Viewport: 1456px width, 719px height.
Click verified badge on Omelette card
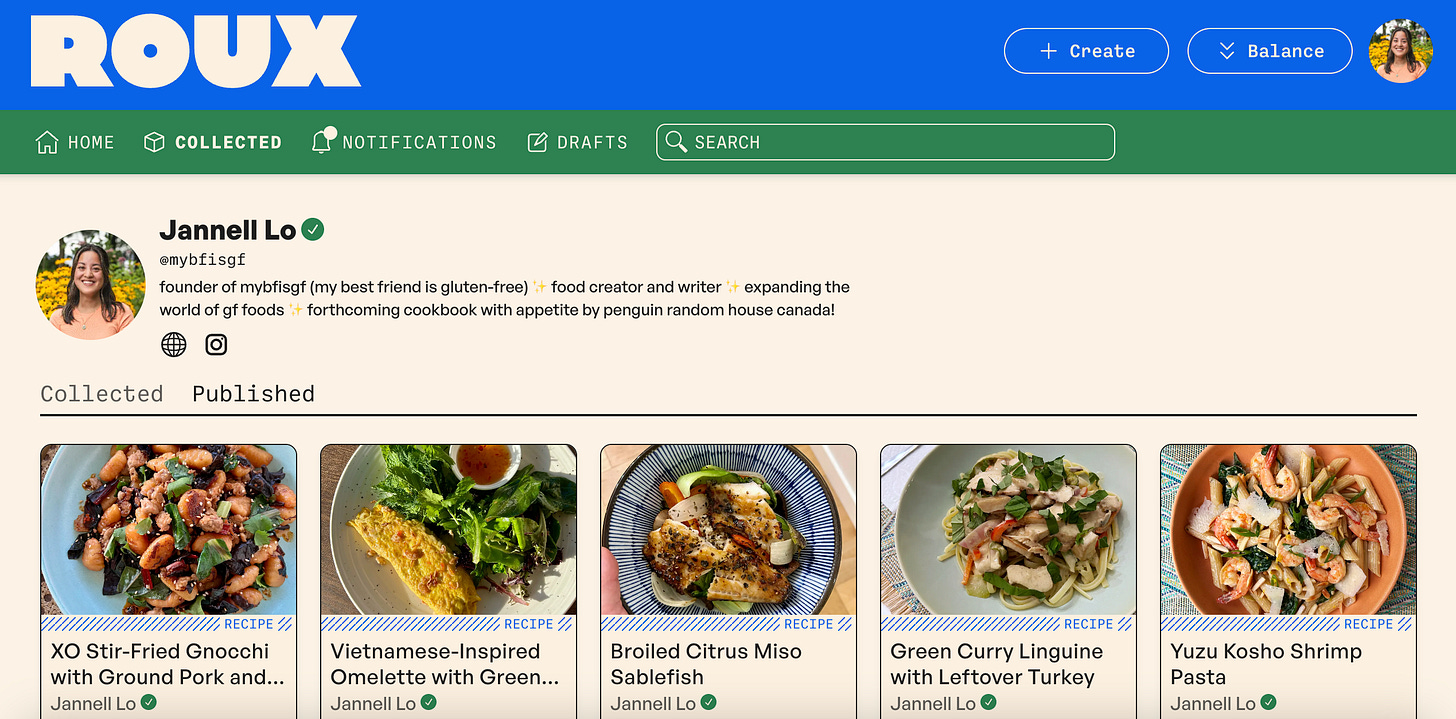click(x=429, y=703)
